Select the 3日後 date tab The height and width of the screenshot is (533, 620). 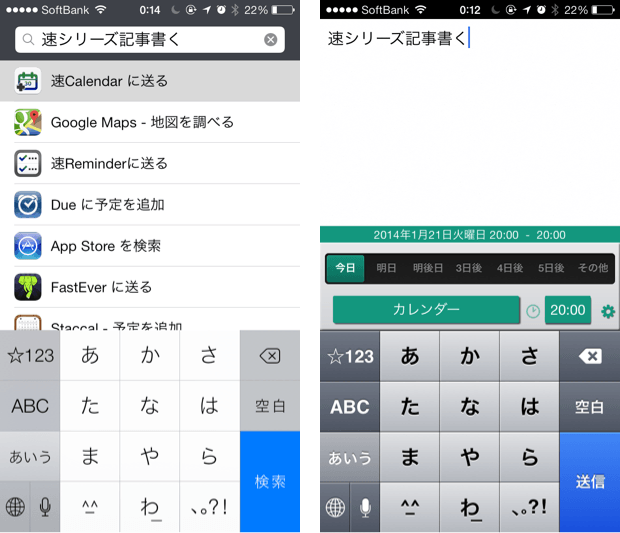pos(469,268)
